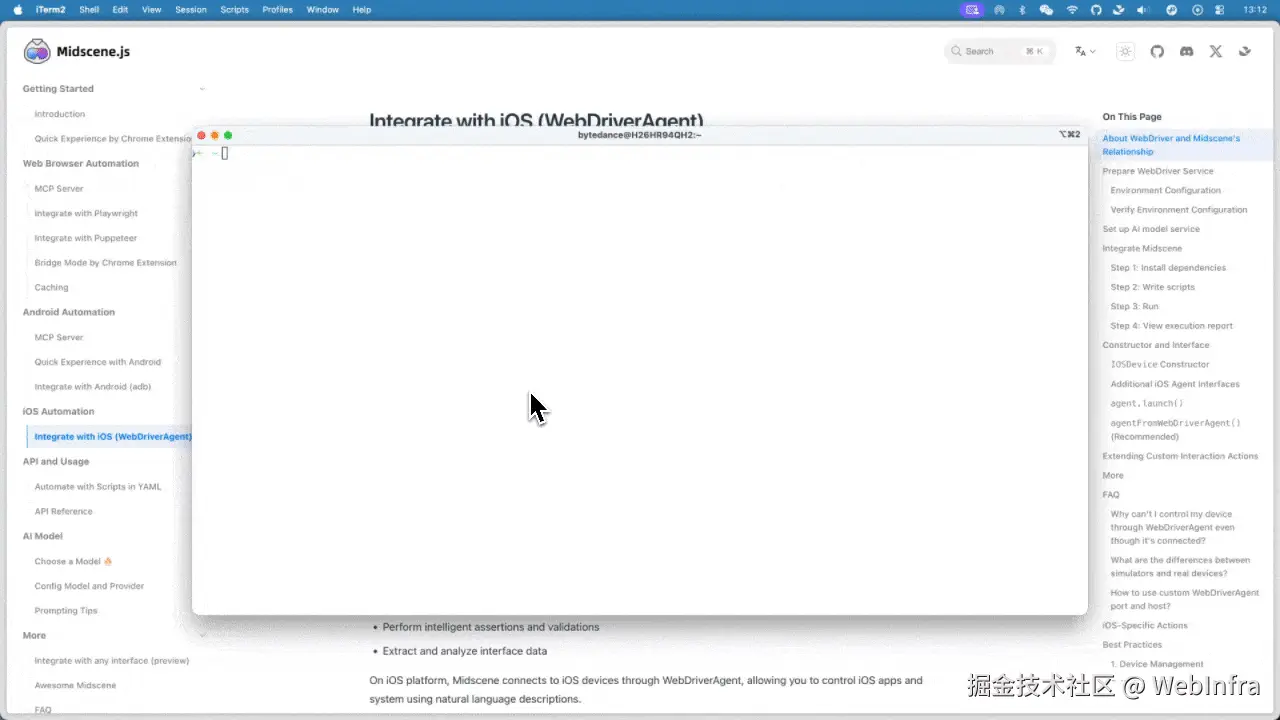Click the Apple menu icon
This screenshot has width=1280, height=720.
[x=16, y=9]
